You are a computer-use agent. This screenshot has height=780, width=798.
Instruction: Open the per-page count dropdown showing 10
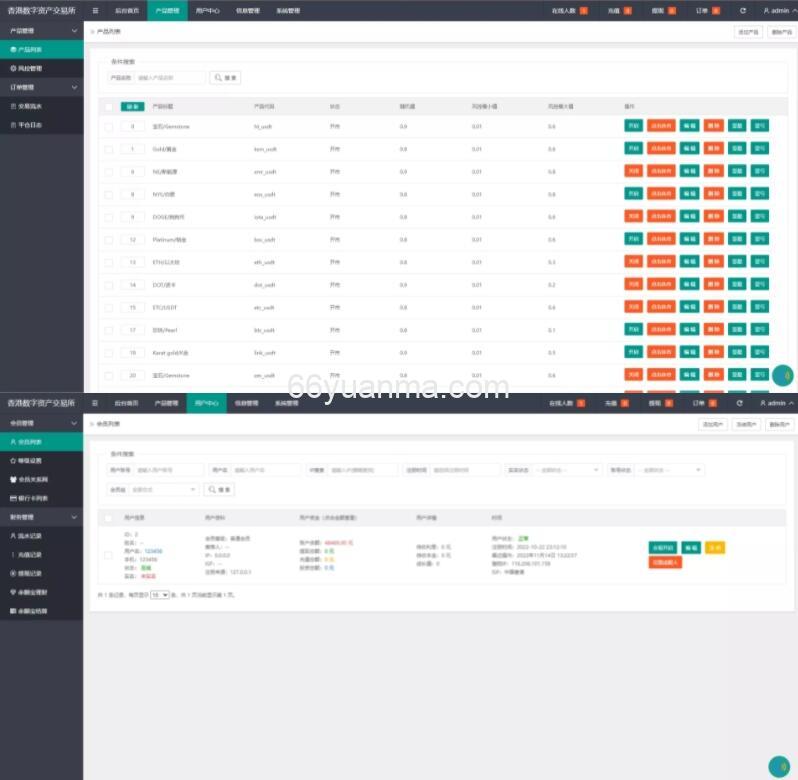(160, 594)
